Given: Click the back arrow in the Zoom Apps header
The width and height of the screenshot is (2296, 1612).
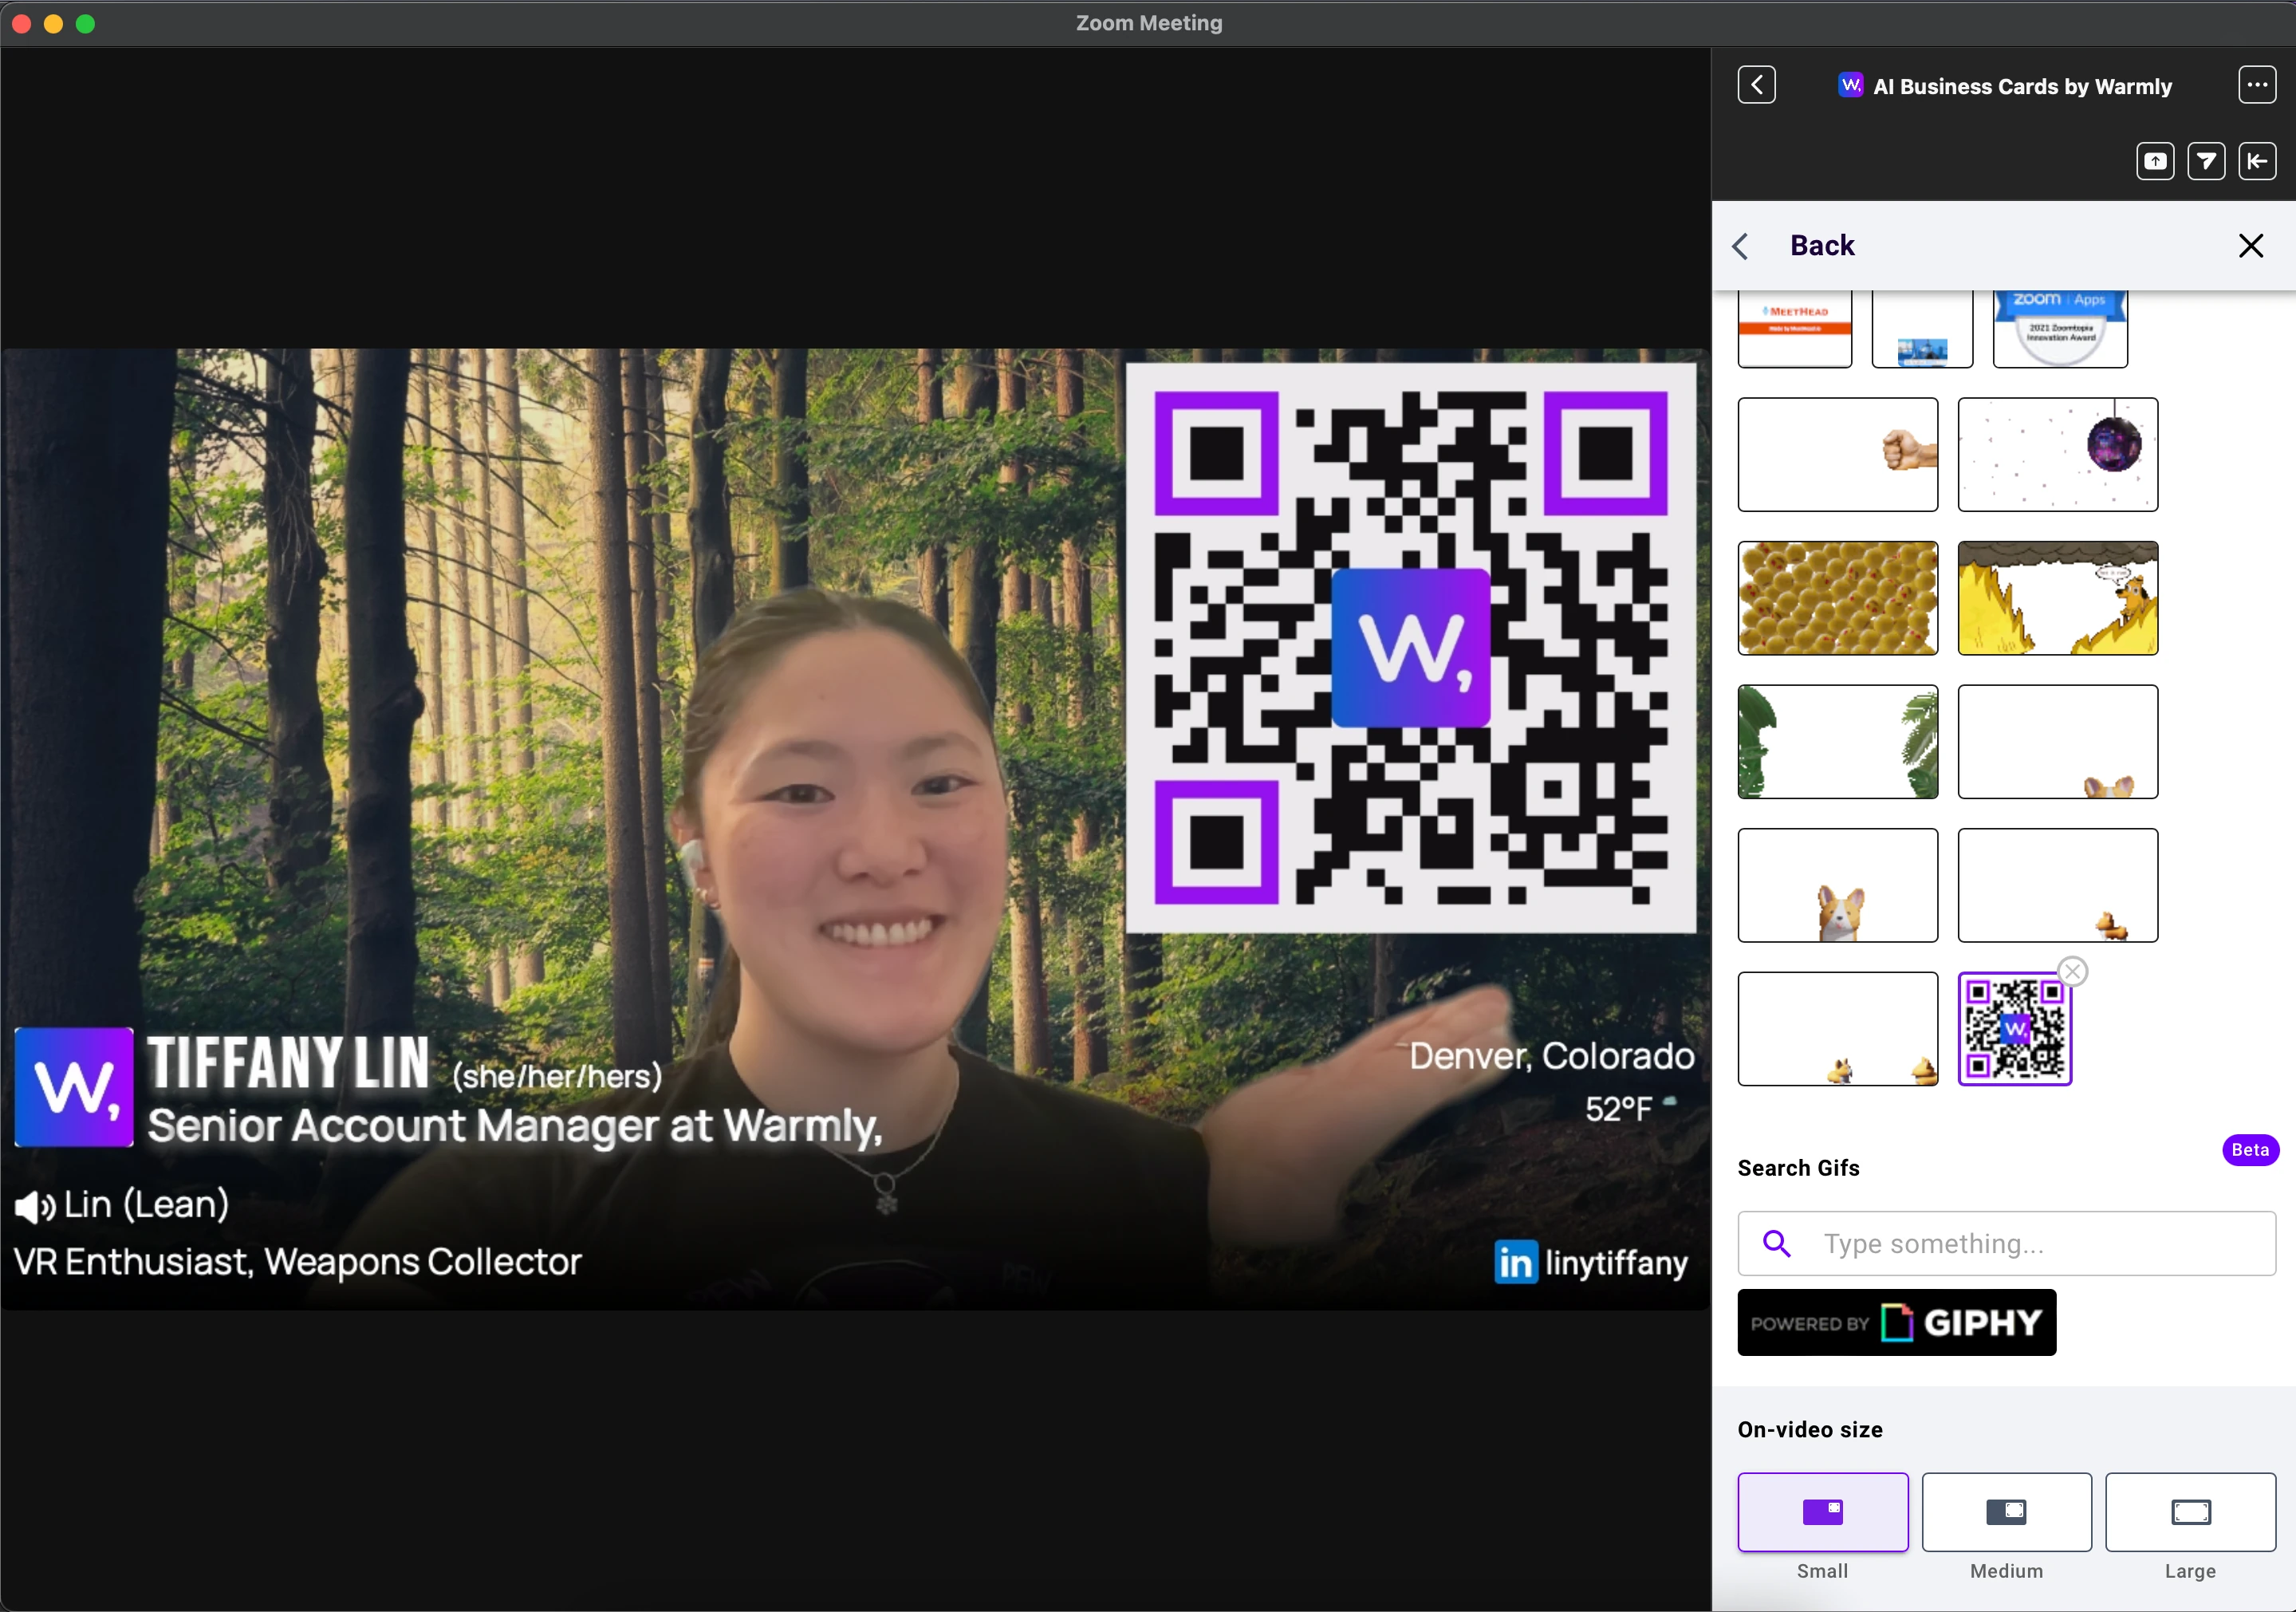Looking at the screenshot, I should click(1756, 85).
